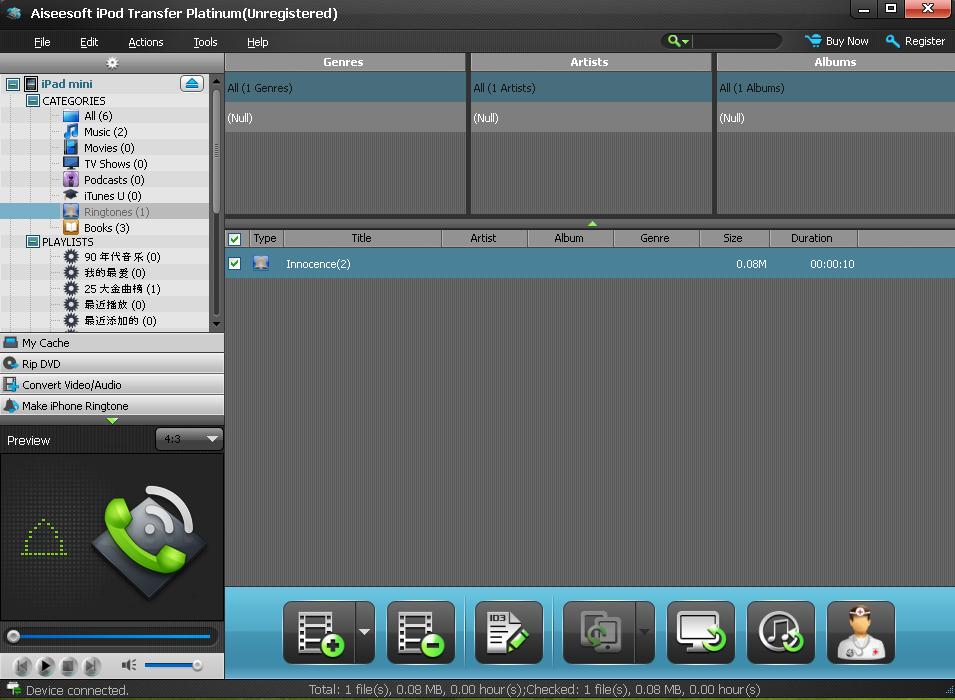Image resolution: width=955 pixels, height=700 pixels.
Task: Click the Register key link
Action: tap(915, 41)
